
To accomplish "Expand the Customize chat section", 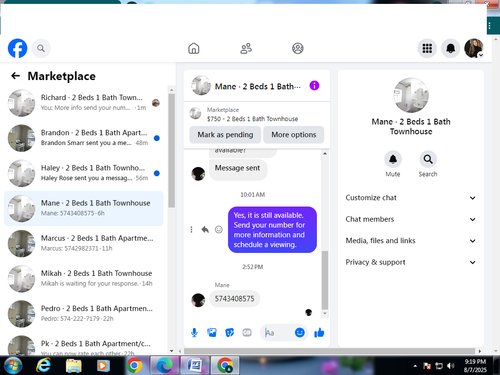I will coord(411,198).
